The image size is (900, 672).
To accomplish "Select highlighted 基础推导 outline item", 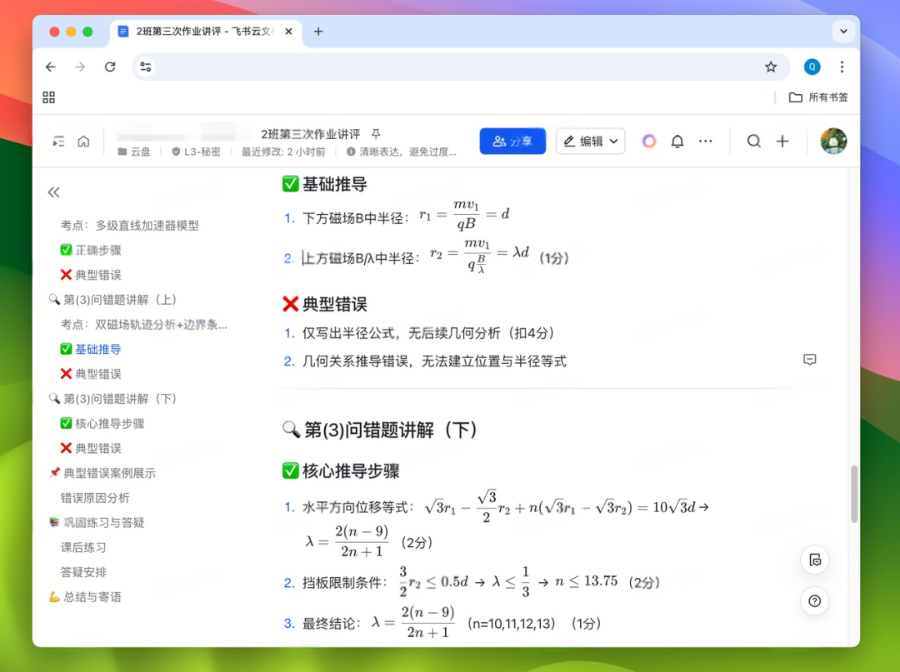I will [x=91, y=349].
